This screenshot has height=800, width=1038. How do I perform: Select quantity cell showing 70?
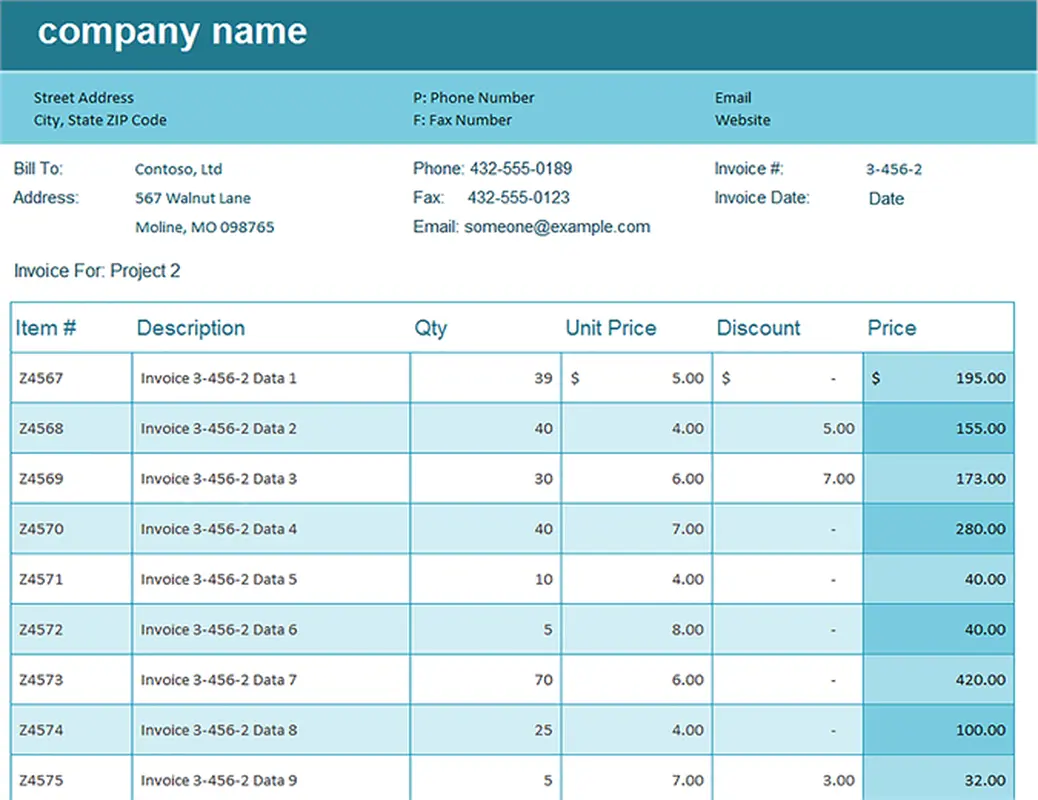(x=543, y=680)
